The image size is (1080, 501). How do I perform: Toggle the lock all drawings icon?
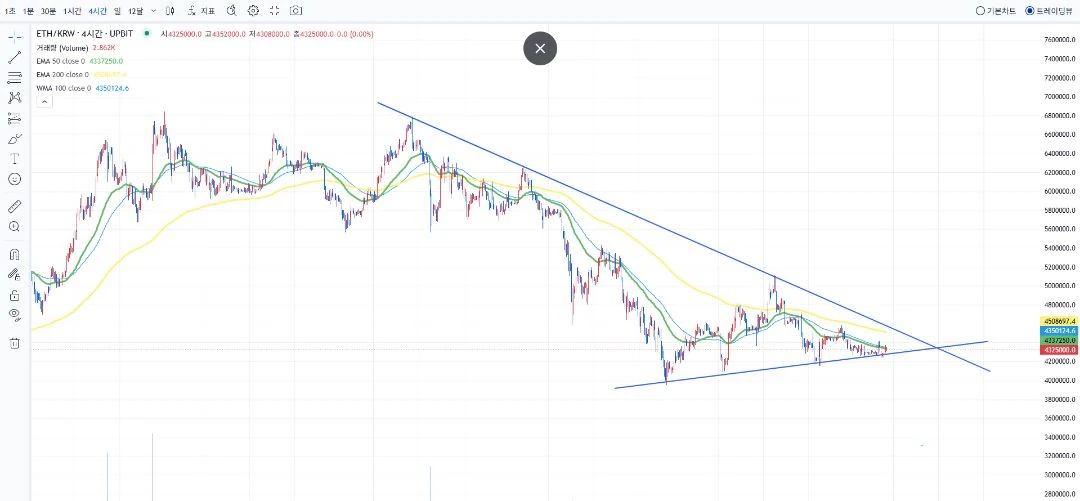pos(14,295)
